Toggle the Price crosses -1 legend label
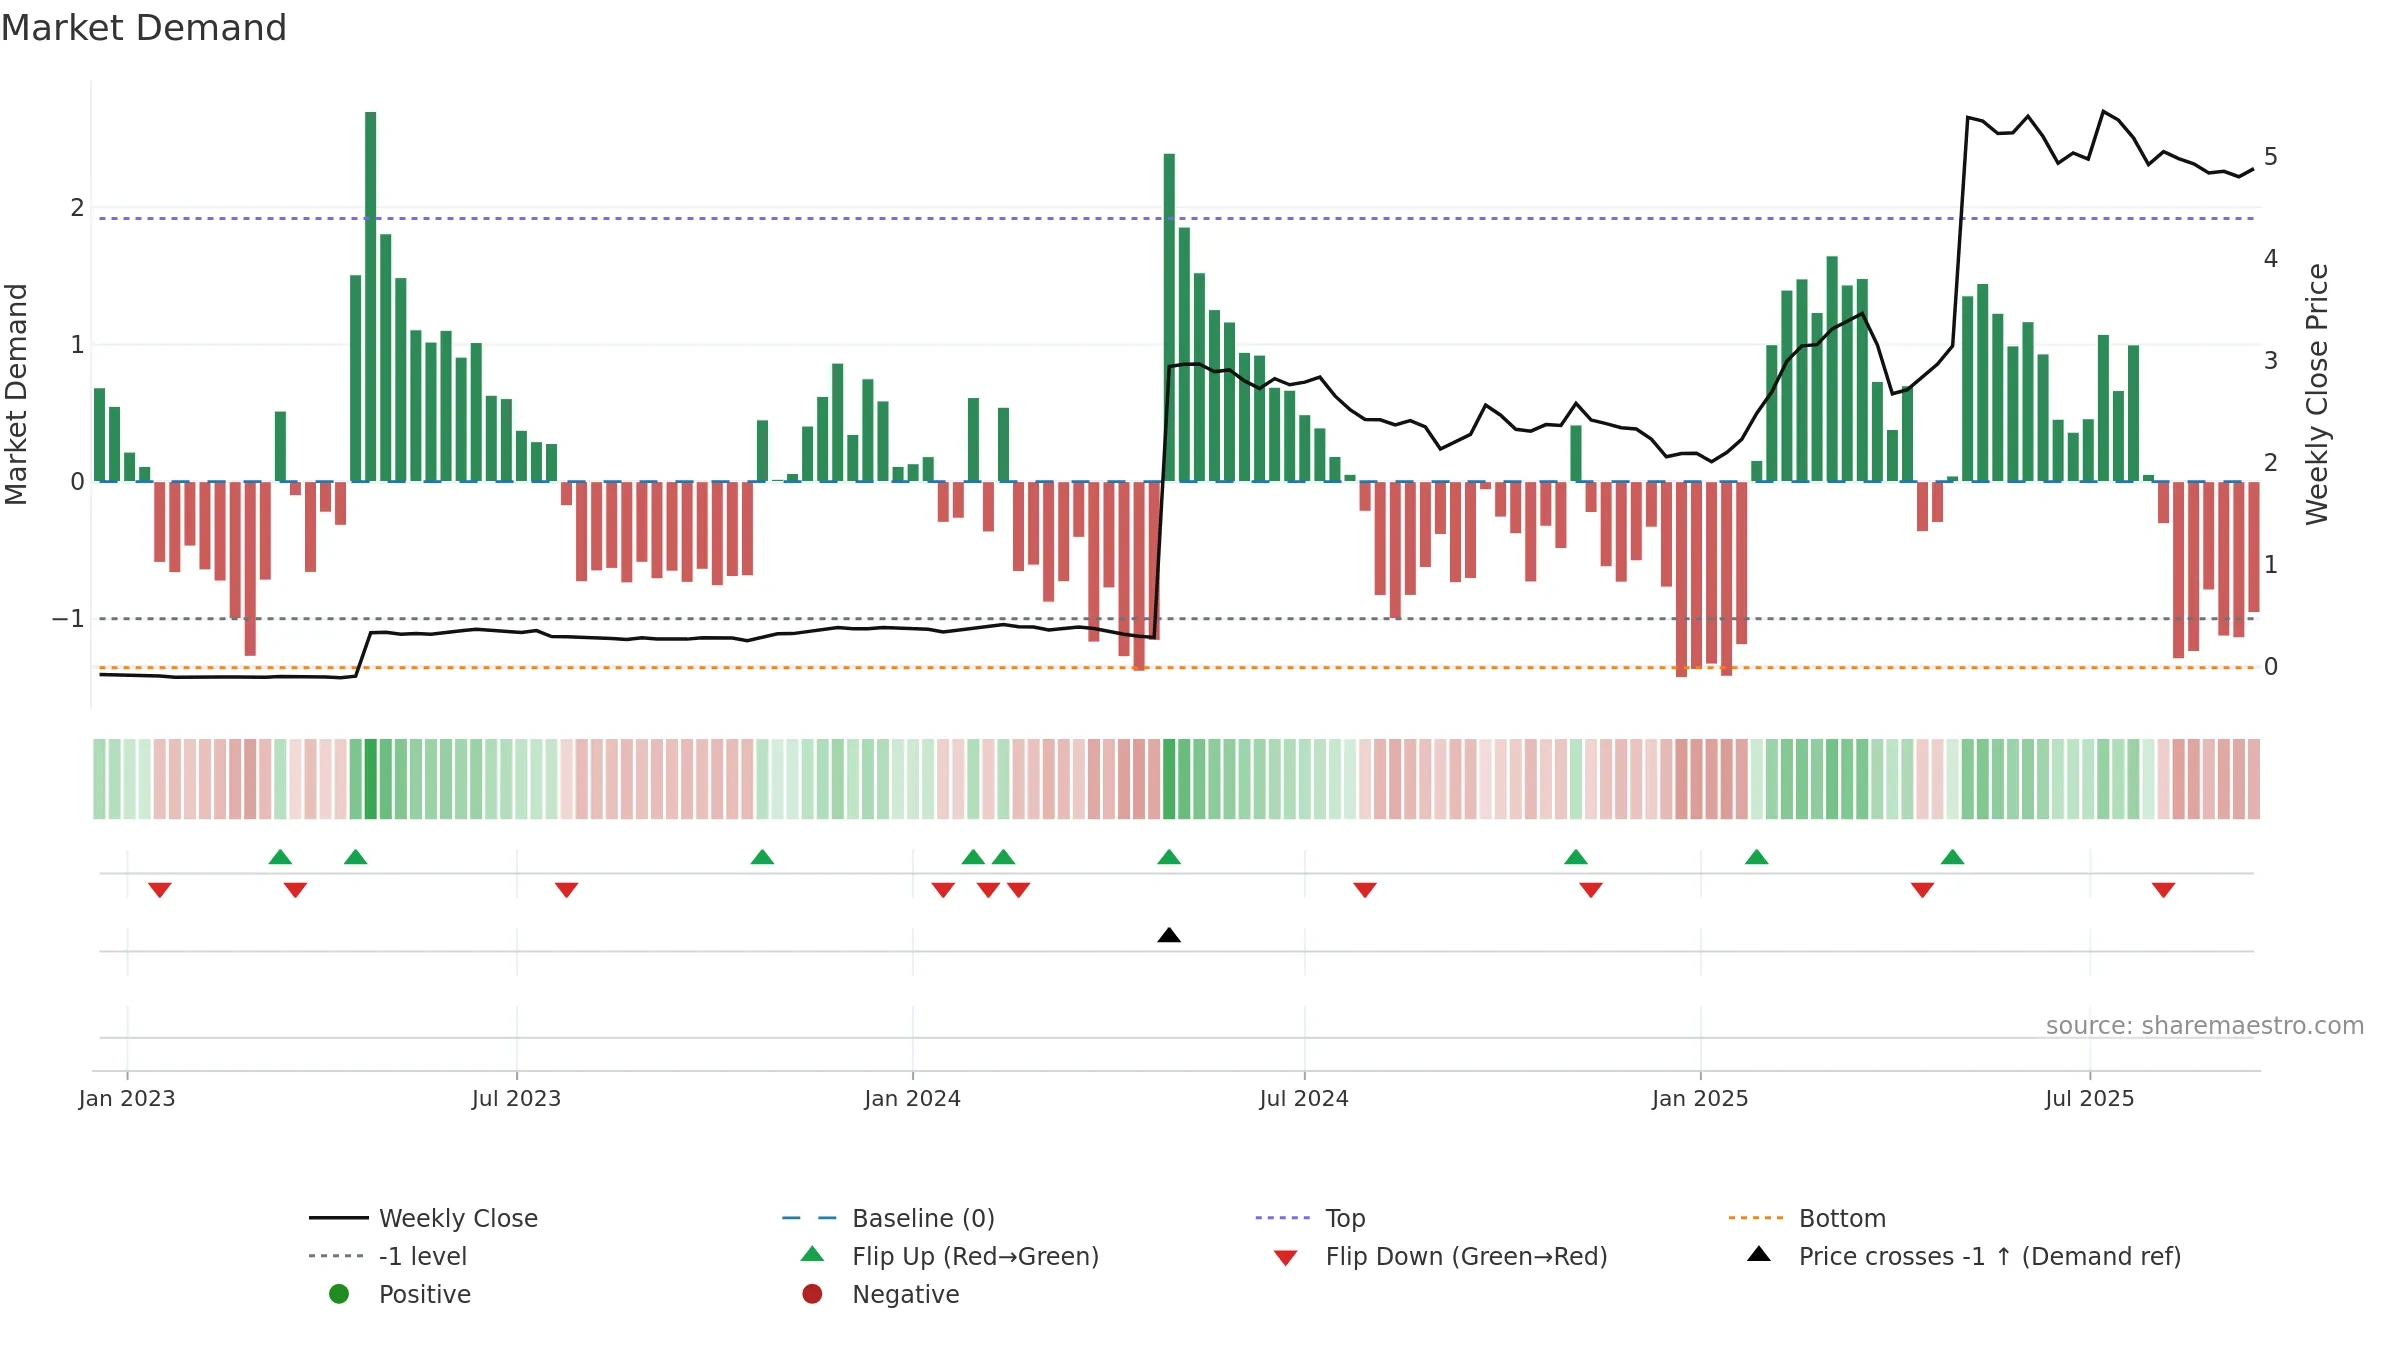This screenshot has height=1350, width=2400. (1990, 1256)
